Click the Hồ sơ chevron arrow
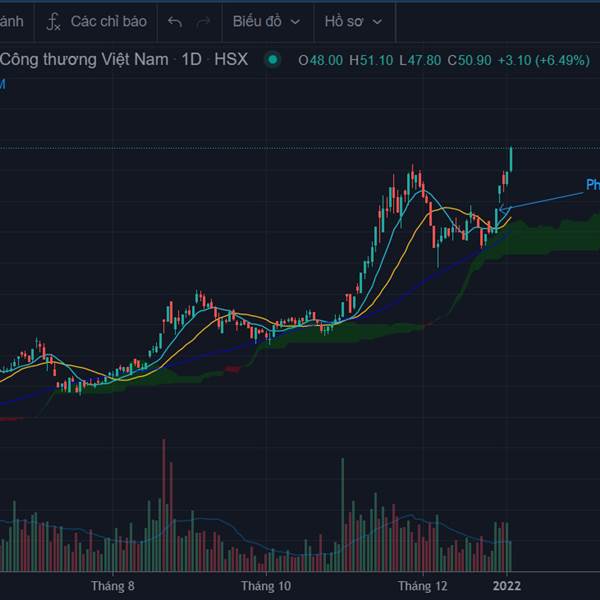 (377, 22)
